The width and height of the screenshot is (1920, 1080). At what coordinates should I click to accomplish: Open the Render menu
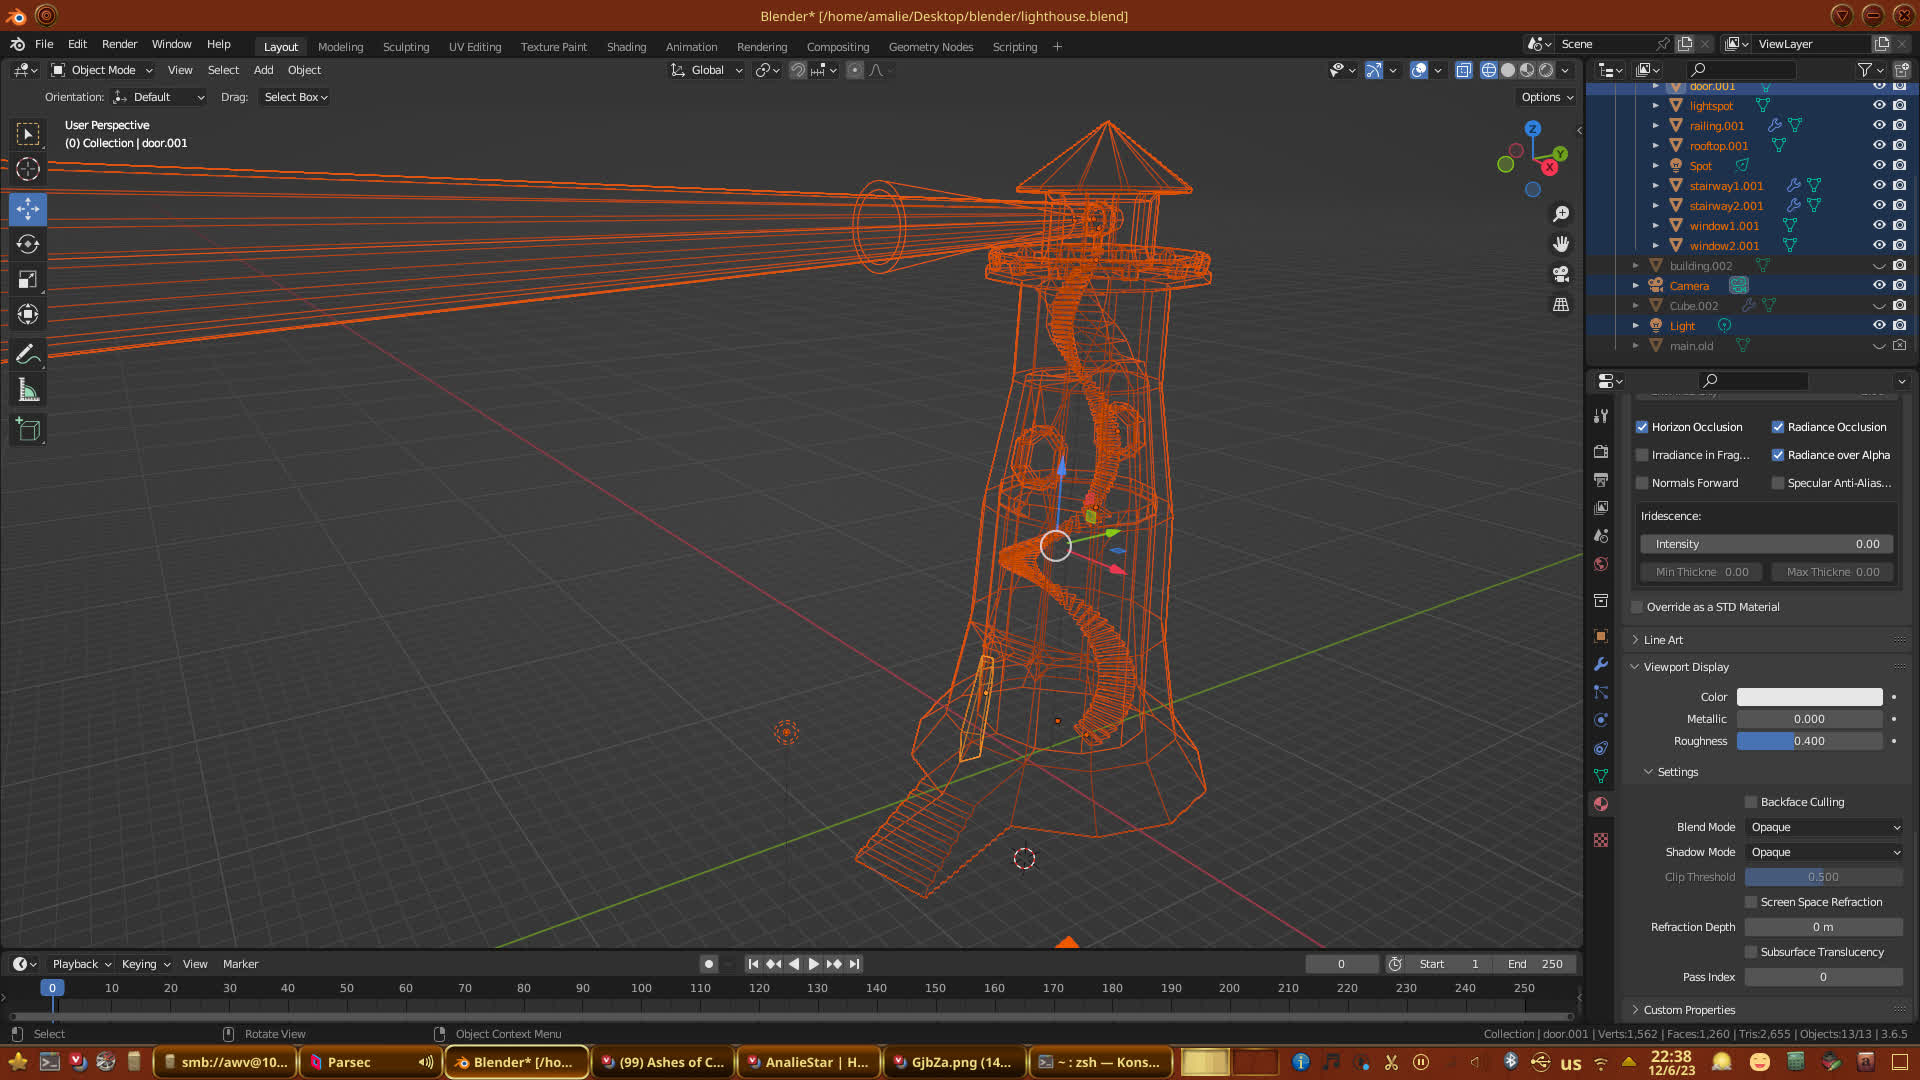(119, 44)
